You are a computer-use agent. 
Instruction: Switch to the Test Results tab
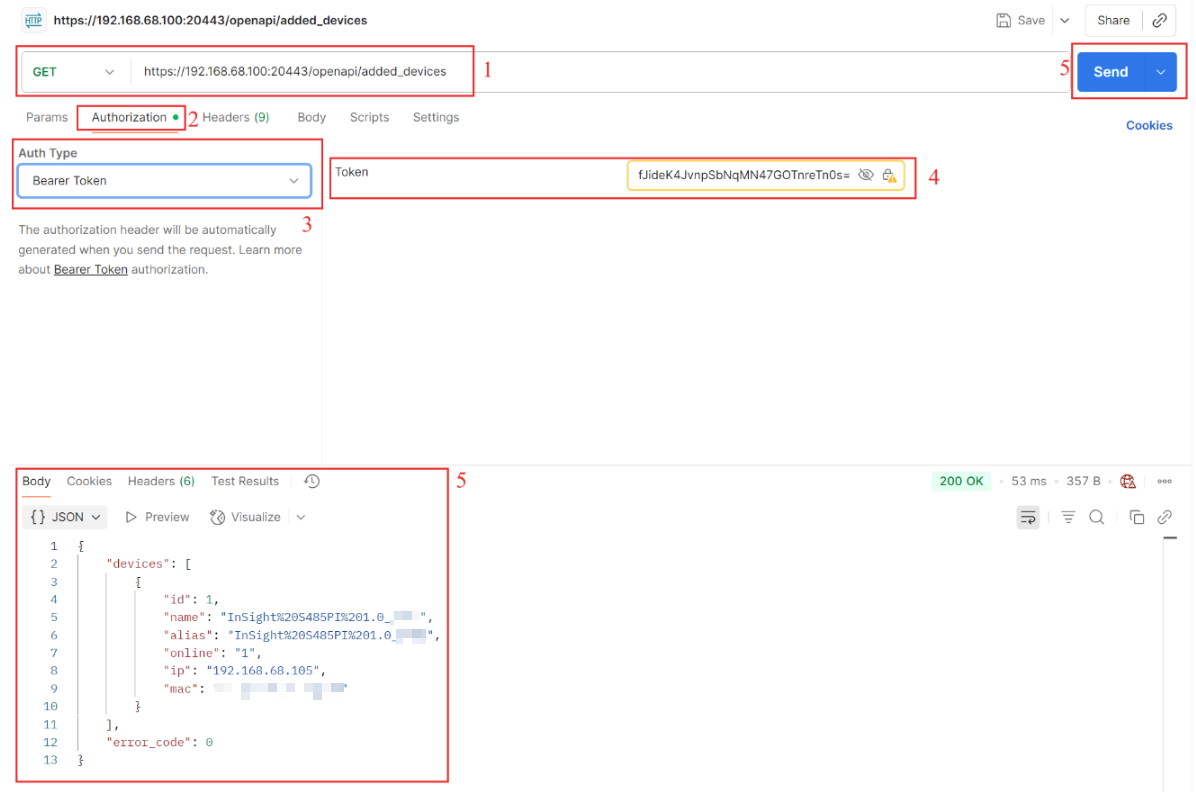point(245,481)
